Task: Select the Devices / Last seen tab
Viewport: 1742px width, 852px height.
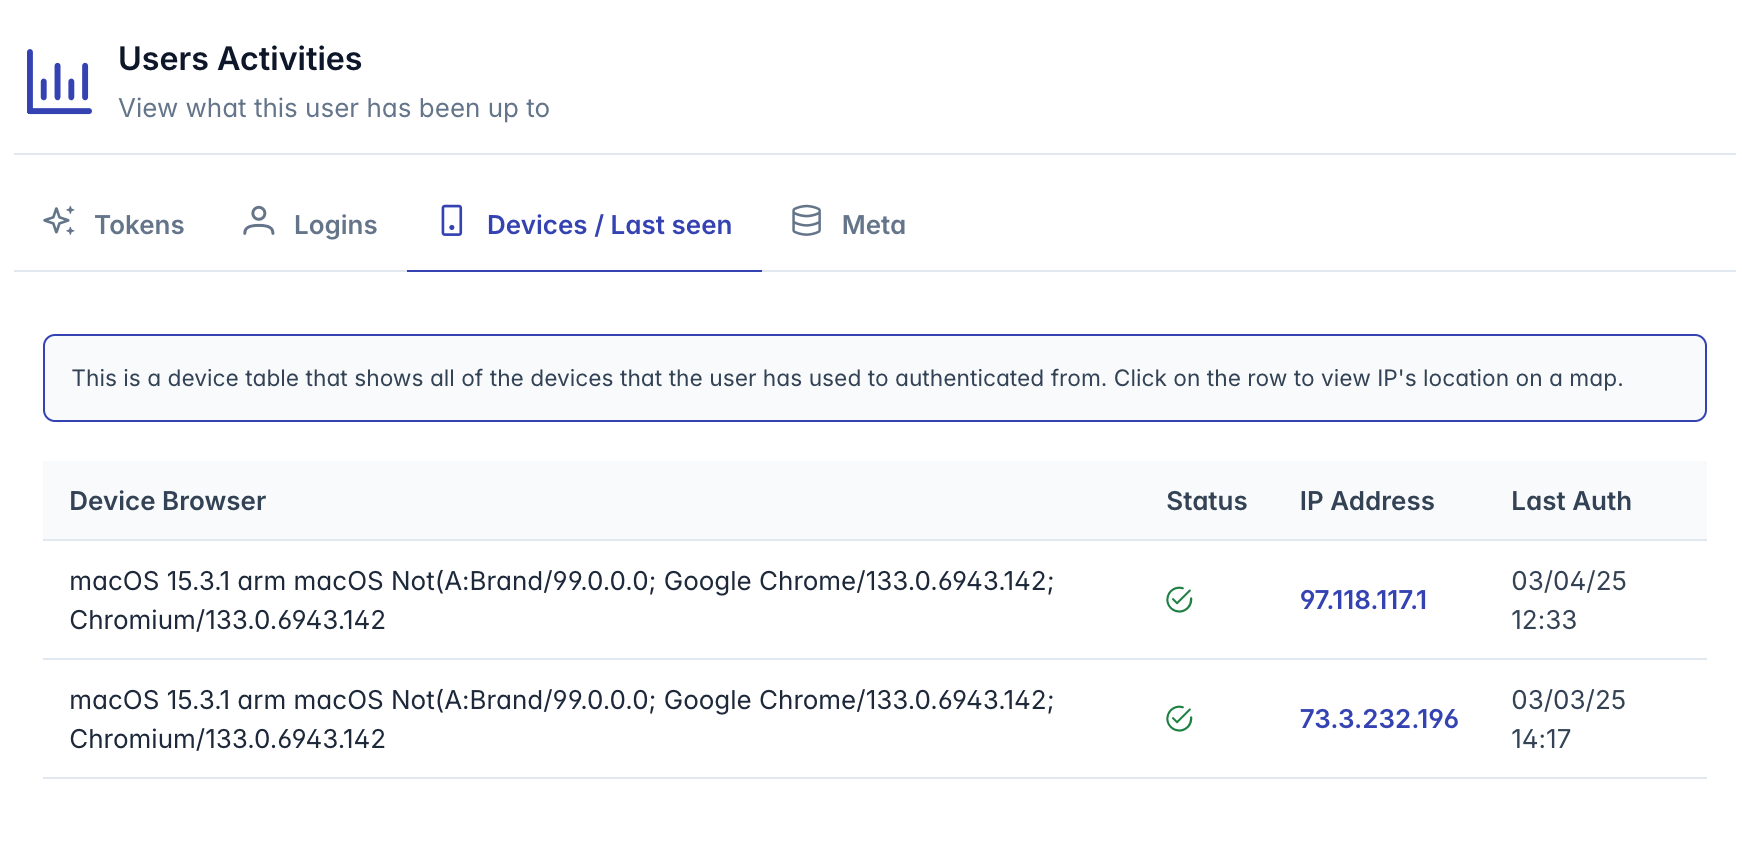Action: (584, 224)
